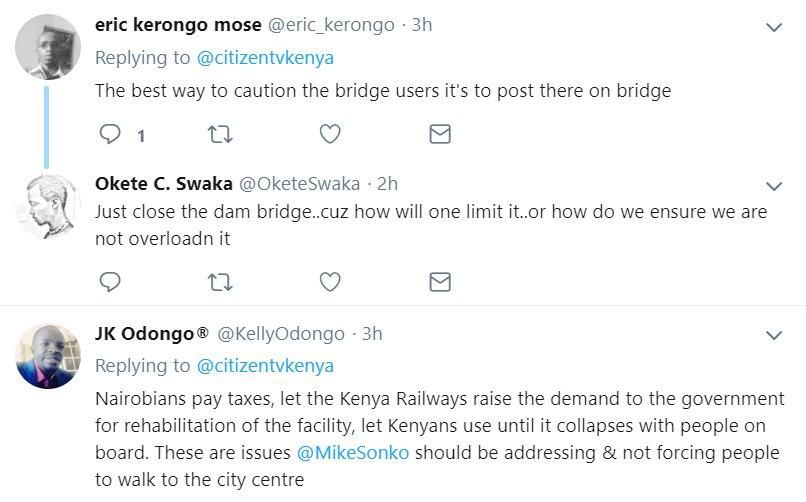Send eric kerongo mose's tweet via direct message

point(439,134)
